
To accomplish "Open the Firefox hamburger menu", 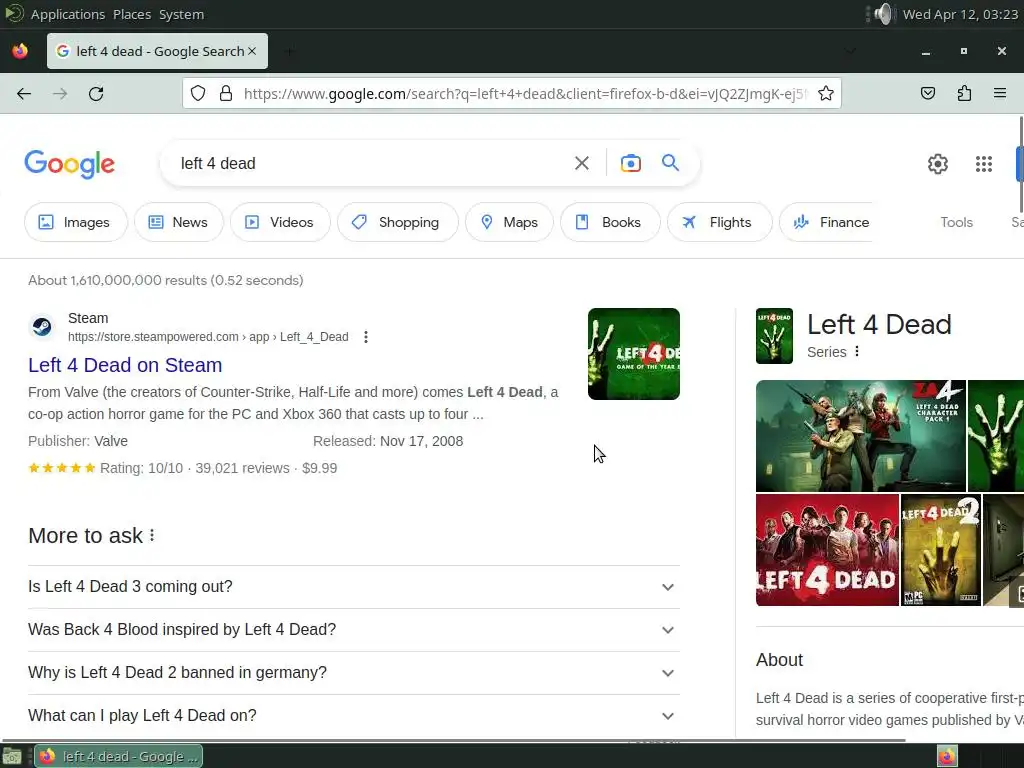I will click(1000, 93).
